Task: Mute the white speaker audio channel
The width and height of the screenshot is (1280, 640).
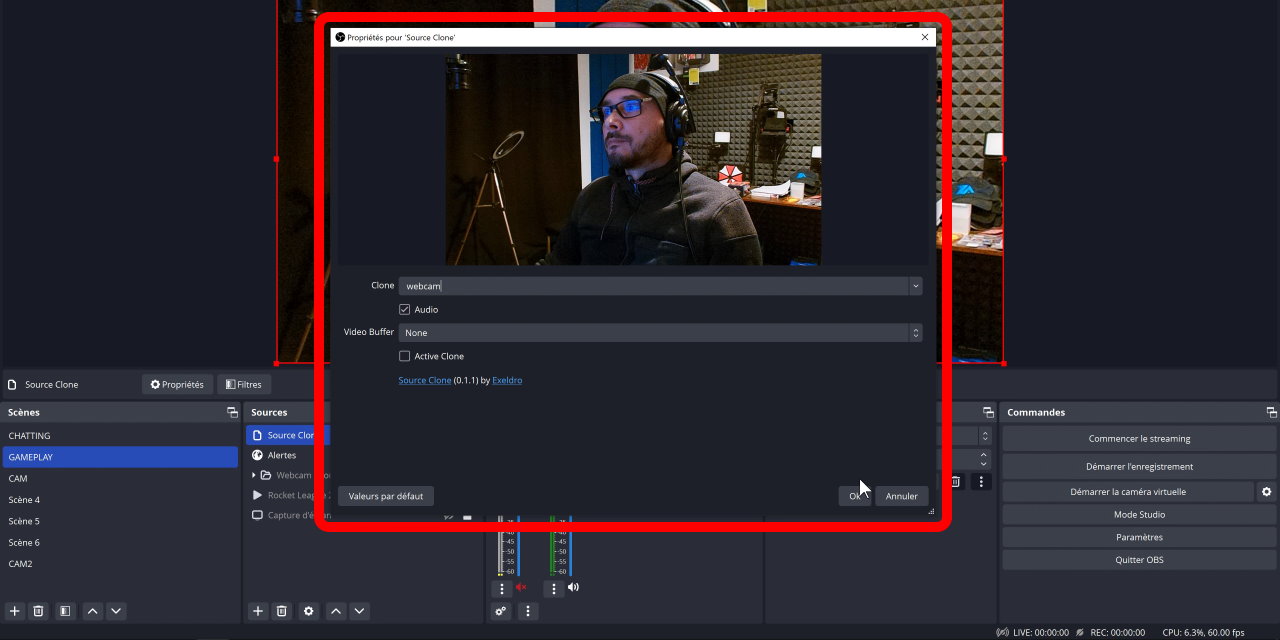Action: pyautogui.click(x=573, y=588)
